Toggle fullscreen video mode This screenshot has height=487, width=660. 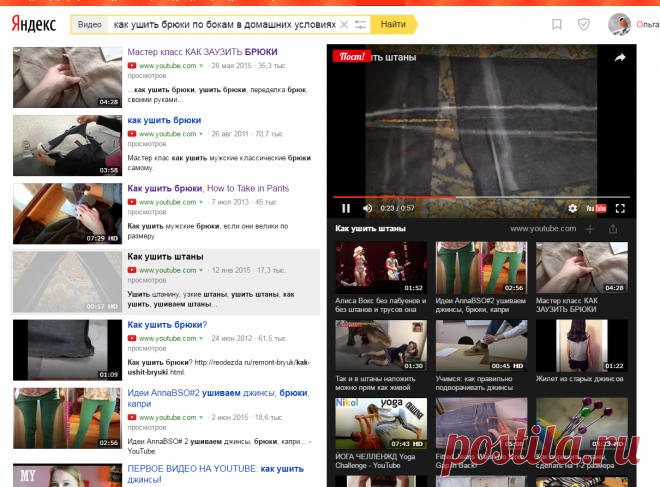pos(620,208)
